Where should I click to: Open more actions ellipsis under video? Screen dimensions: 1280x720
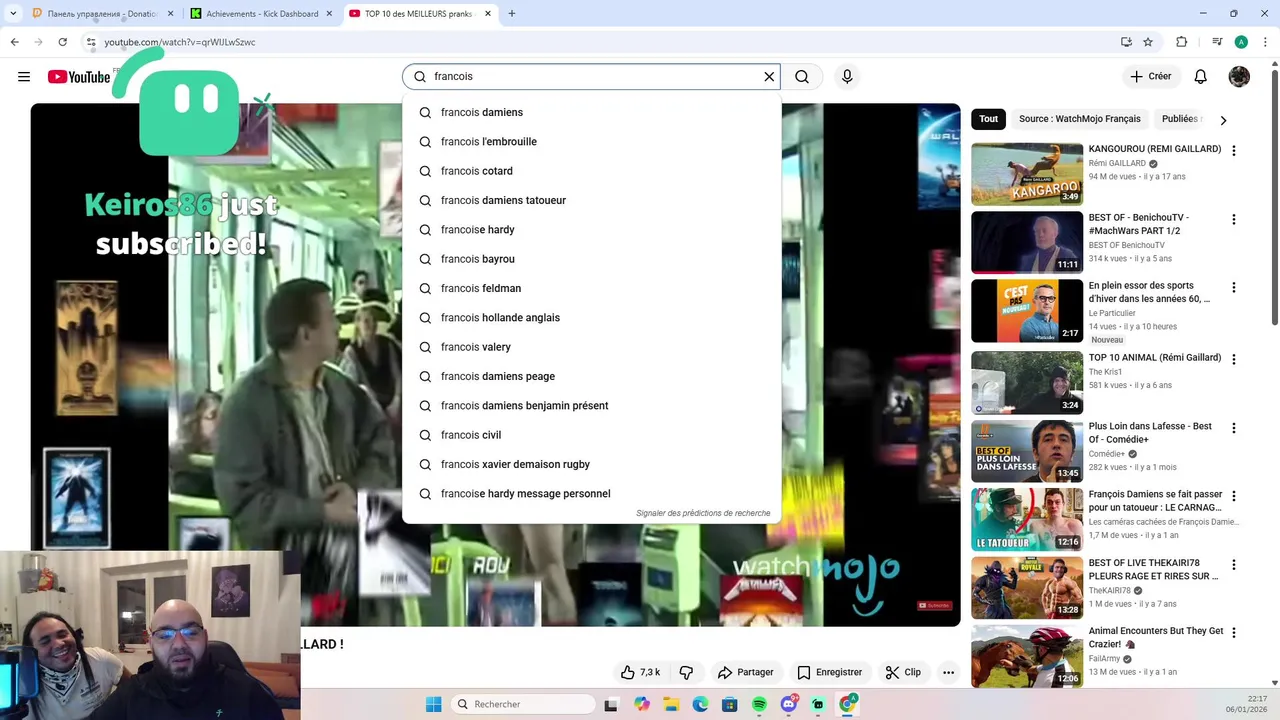[948, 672]
